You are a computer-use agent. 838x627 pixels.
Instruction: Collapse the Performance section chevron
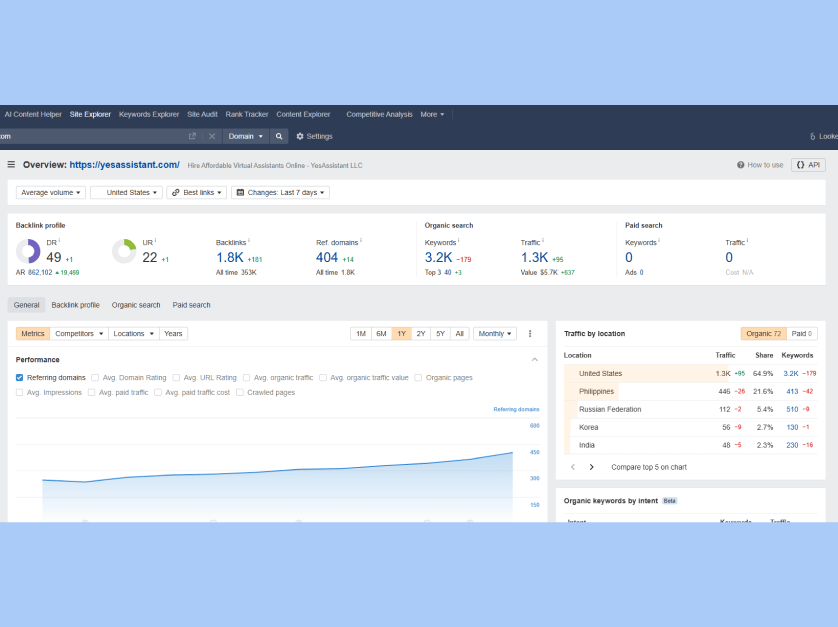coord(534,360)
